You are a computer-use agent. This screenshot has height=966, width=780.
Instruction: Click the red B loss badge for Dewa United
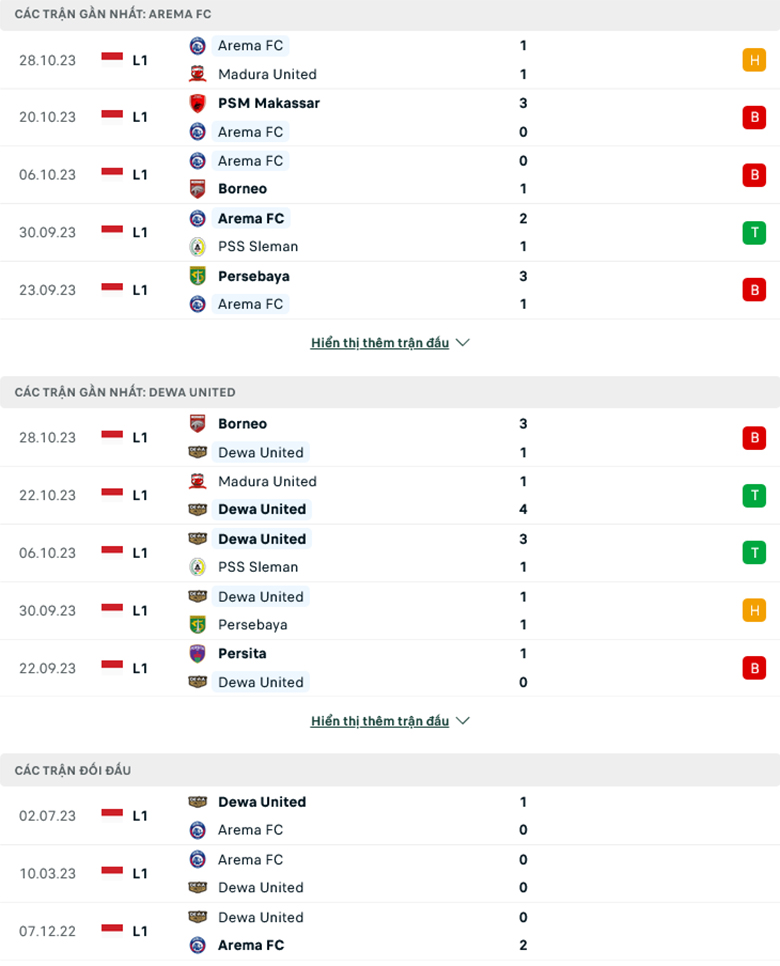coord(755,438)
